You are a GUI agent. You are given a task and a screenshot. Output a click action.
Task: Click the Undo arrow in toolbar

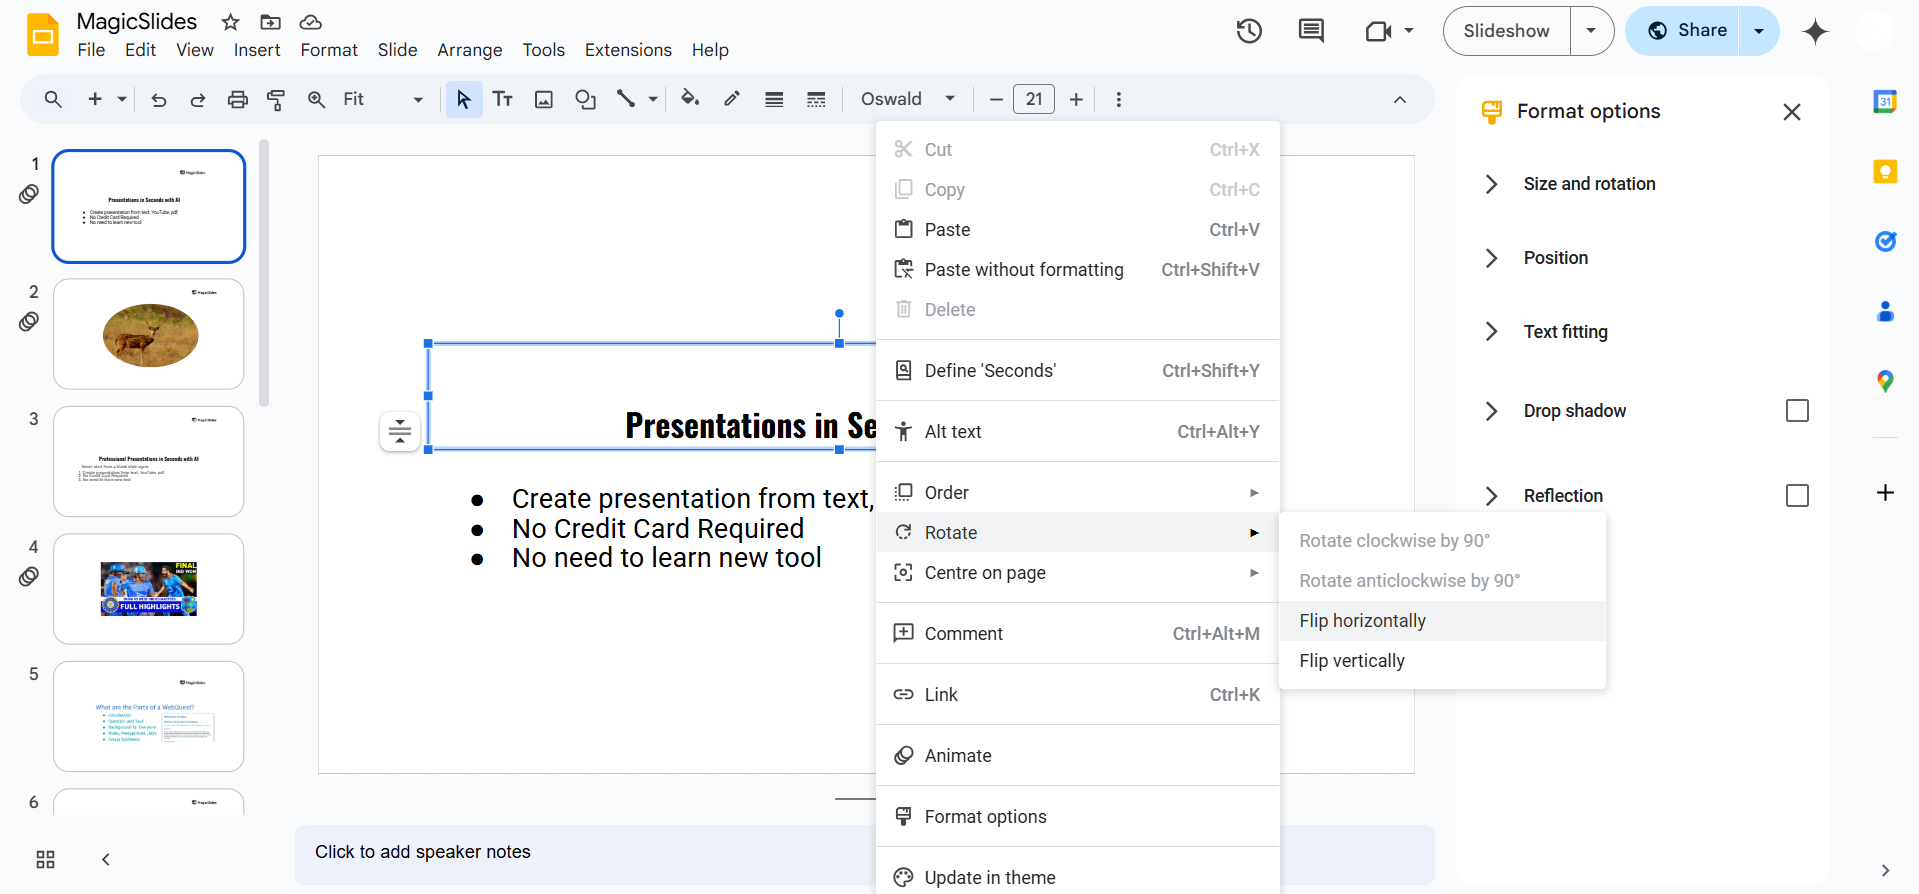point(158,99)
